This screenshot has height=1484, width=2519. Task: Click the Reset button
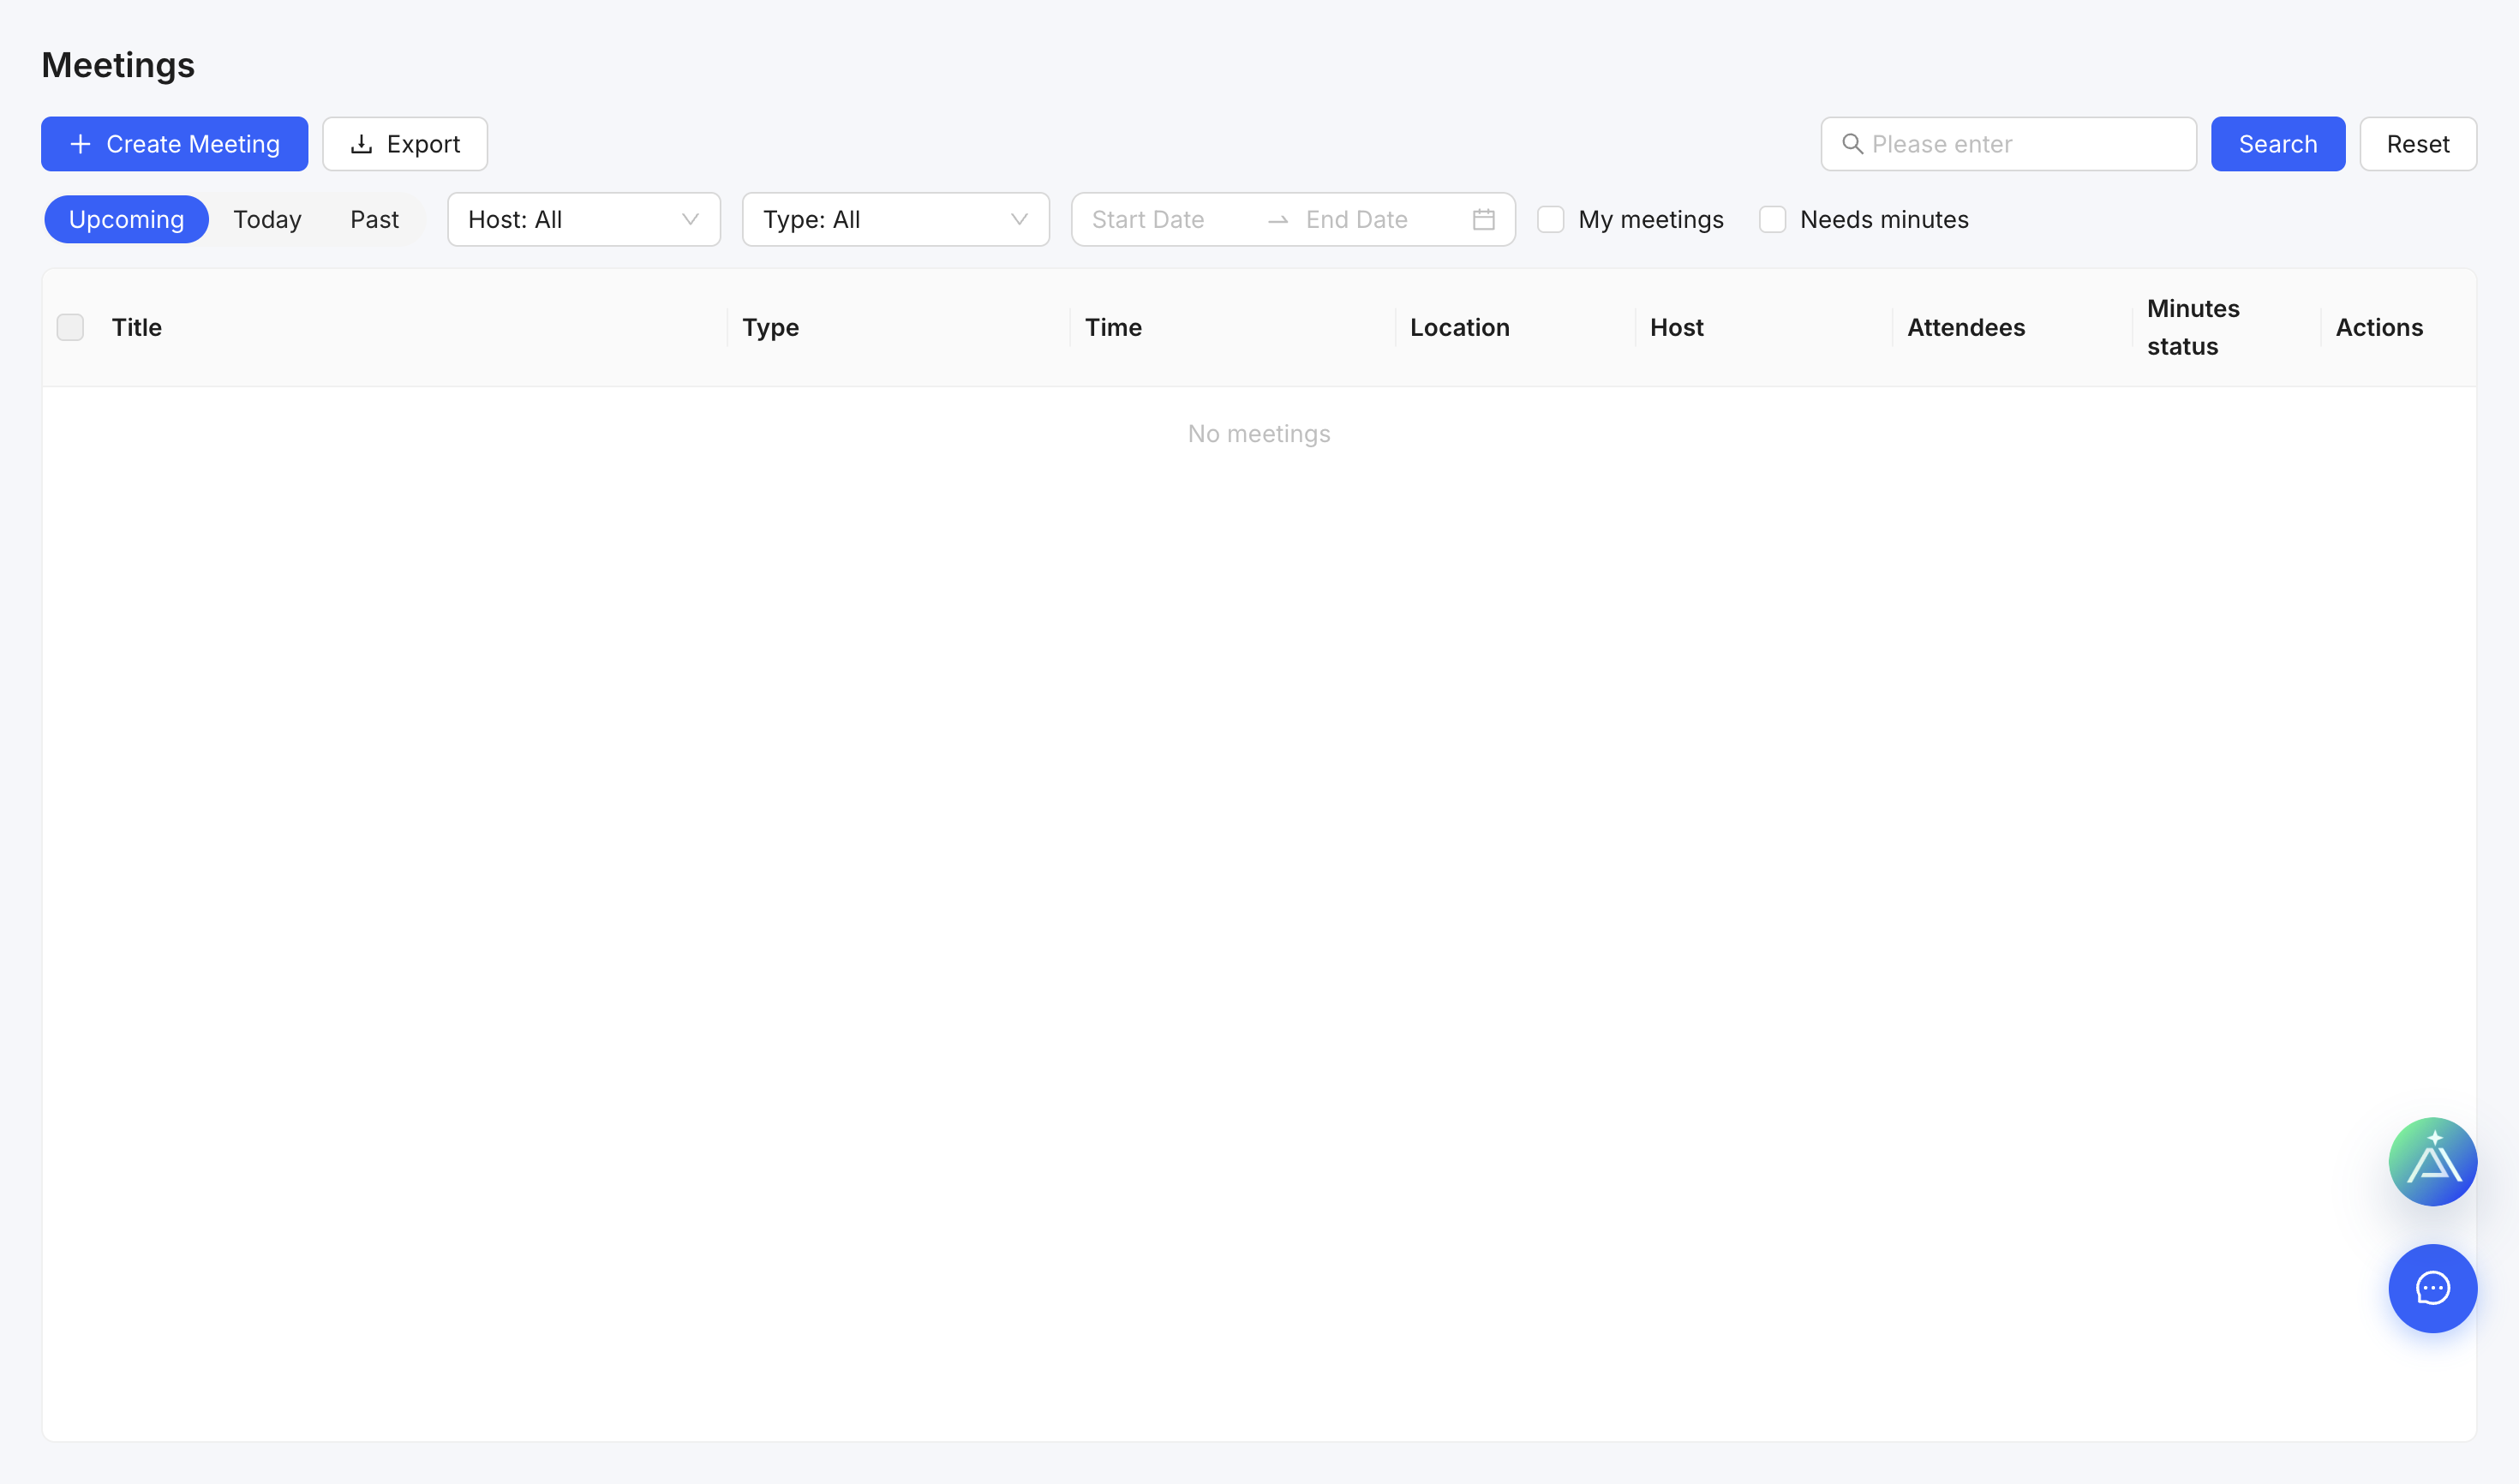pos(2417,144)
